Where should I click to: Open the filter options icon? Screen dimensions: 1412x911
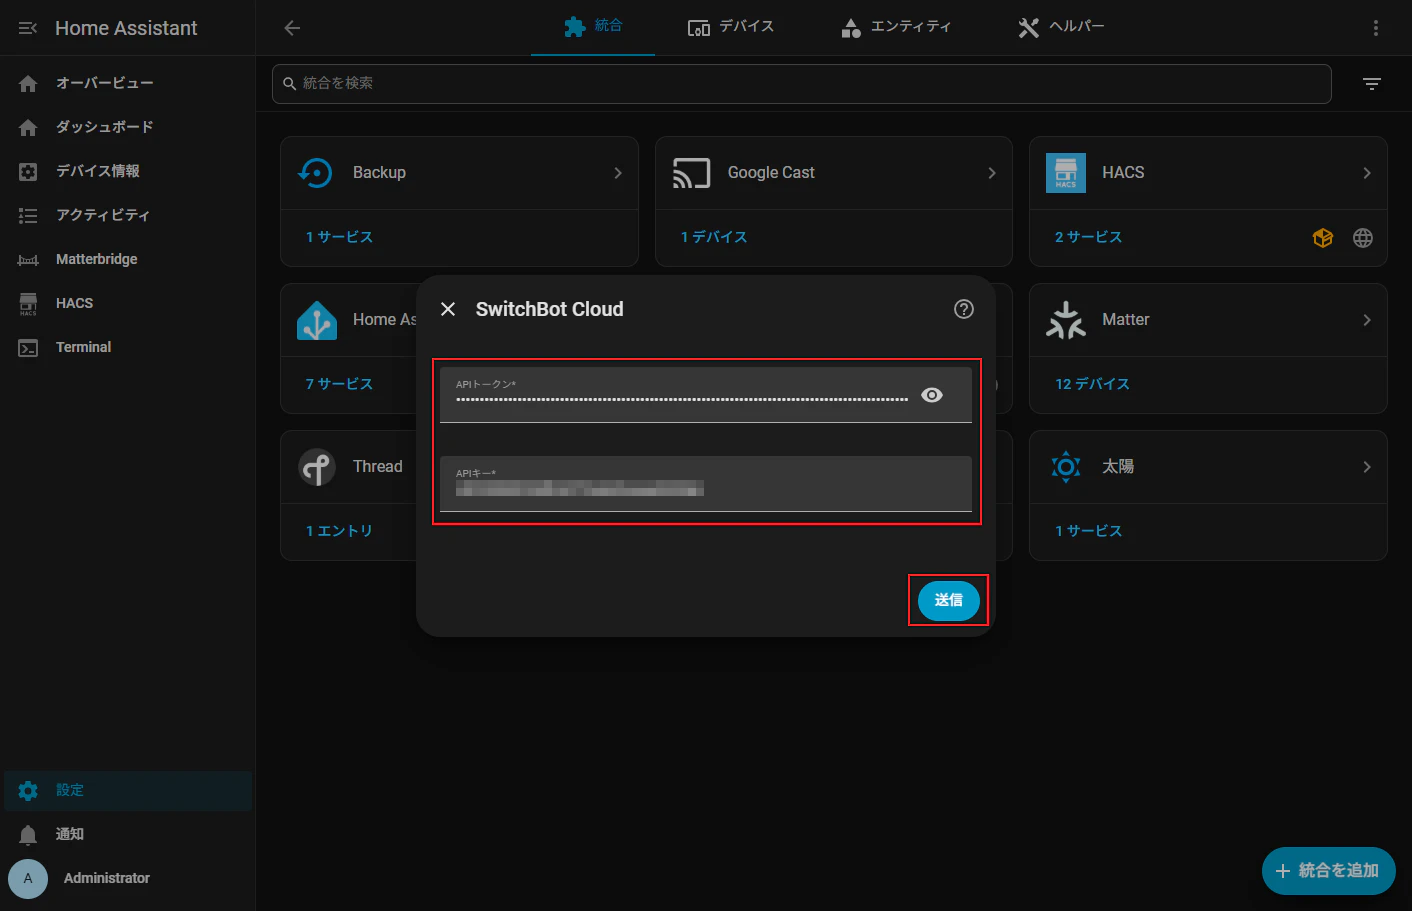(x=1372, y=84)
